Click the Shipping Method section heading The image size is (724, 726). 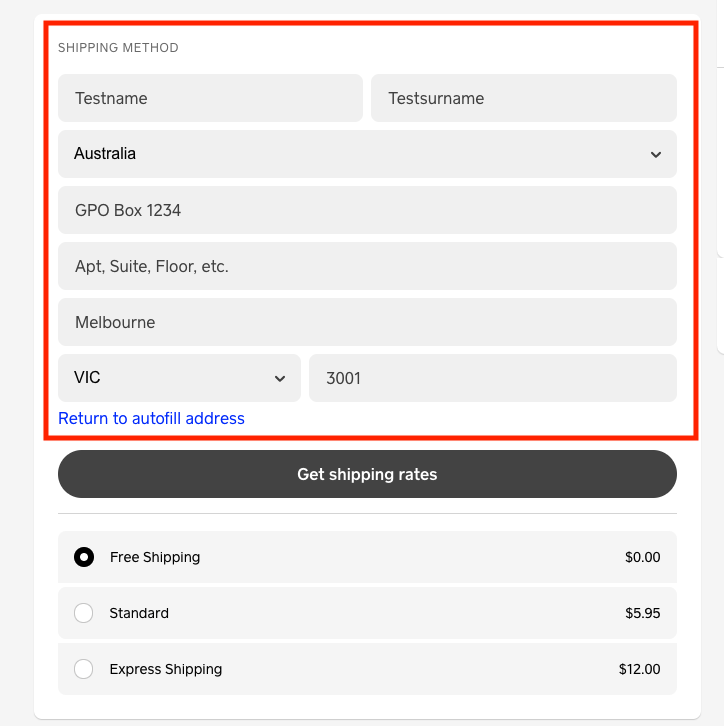[x=118, y=48]
